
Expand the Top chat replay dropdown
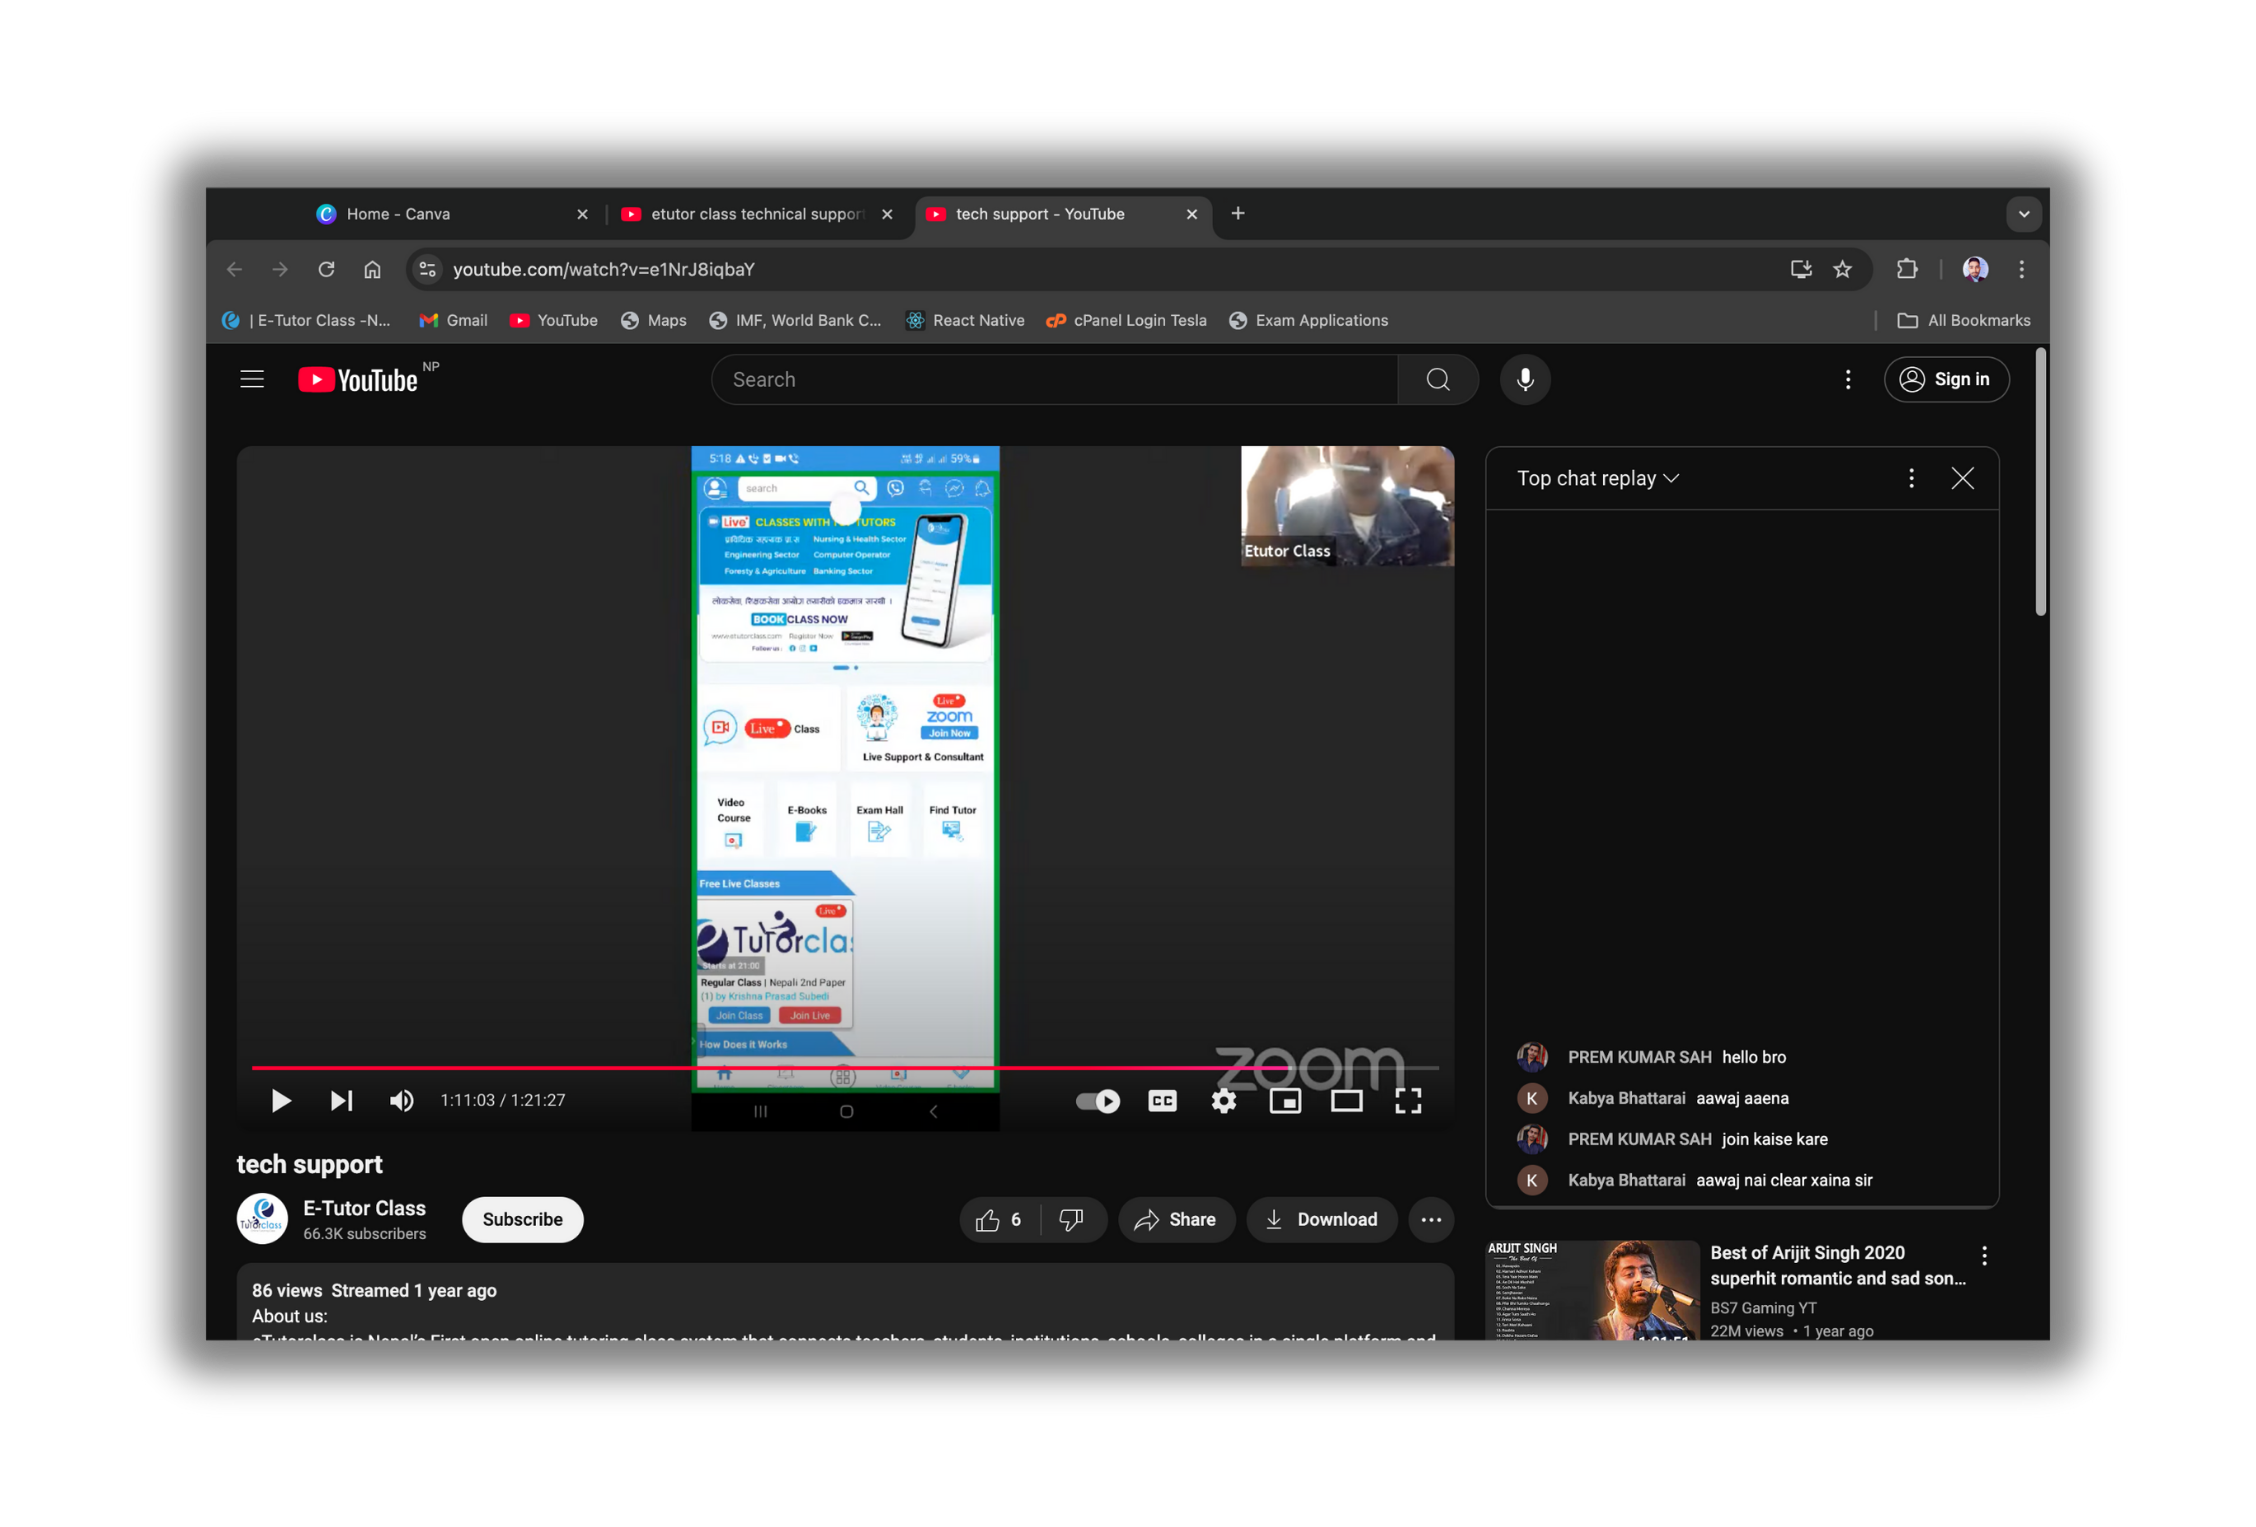[1597, 479]
